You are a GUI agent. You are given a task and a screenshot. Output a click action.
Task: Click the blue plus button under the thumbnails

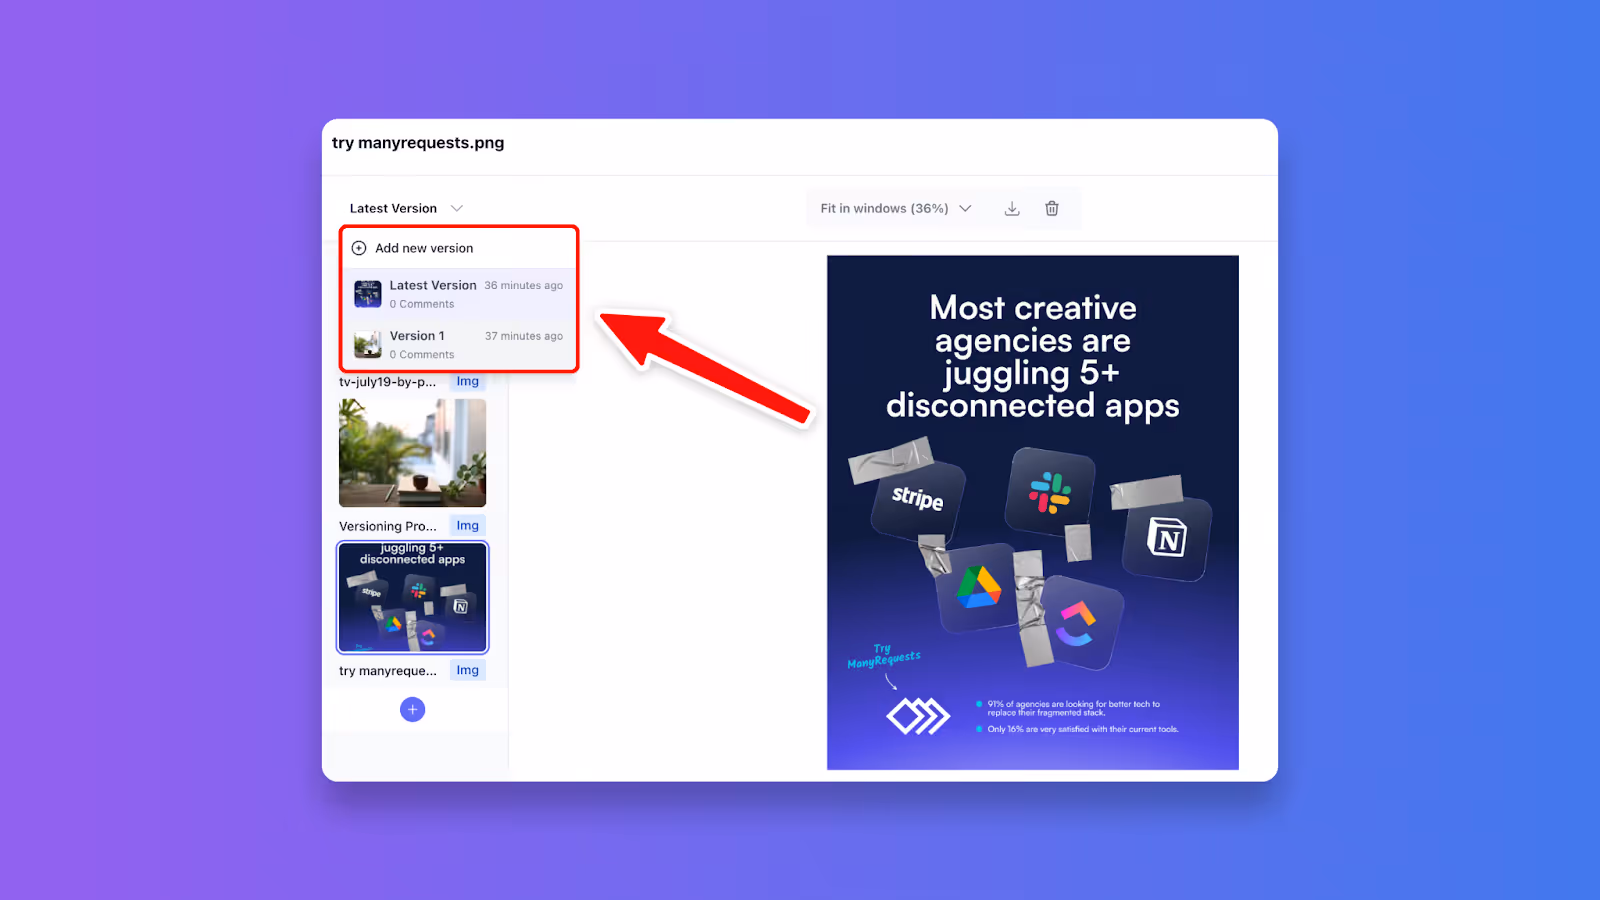(x=412, y=709)
